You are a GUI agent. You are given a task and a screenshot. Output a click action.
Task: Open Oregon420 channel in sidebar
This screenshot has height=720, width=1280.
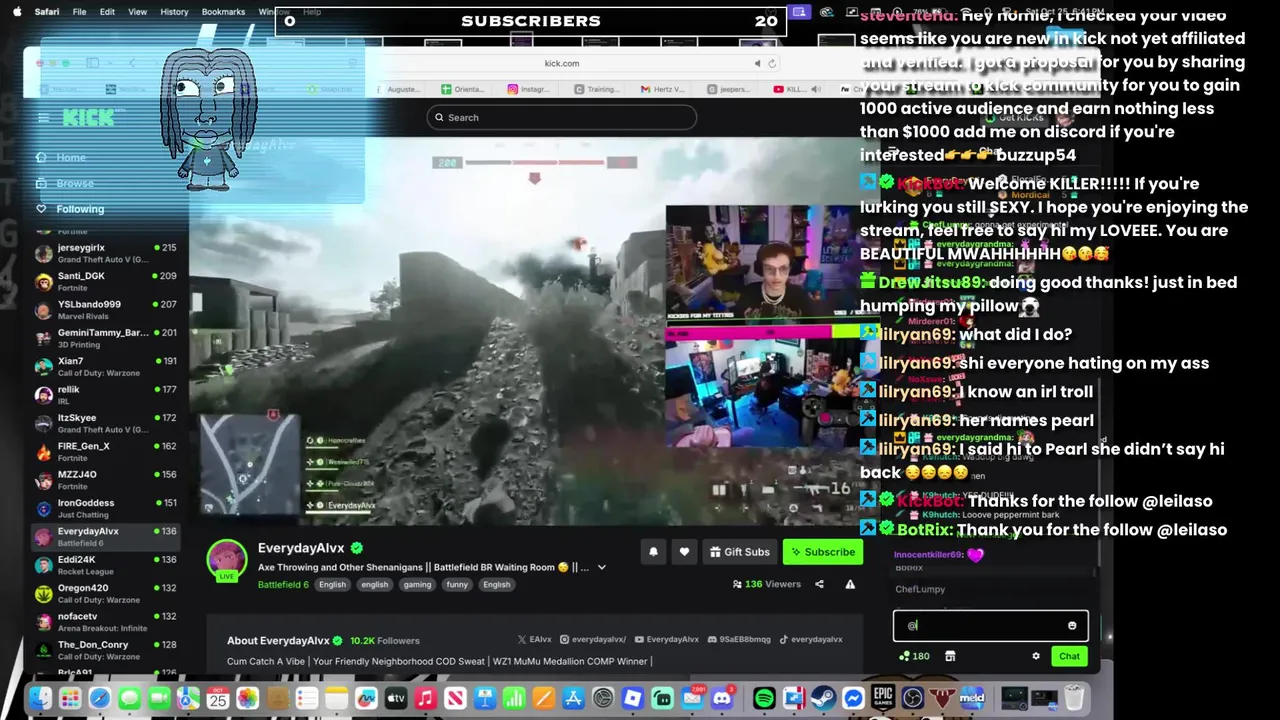coord(105,594)
